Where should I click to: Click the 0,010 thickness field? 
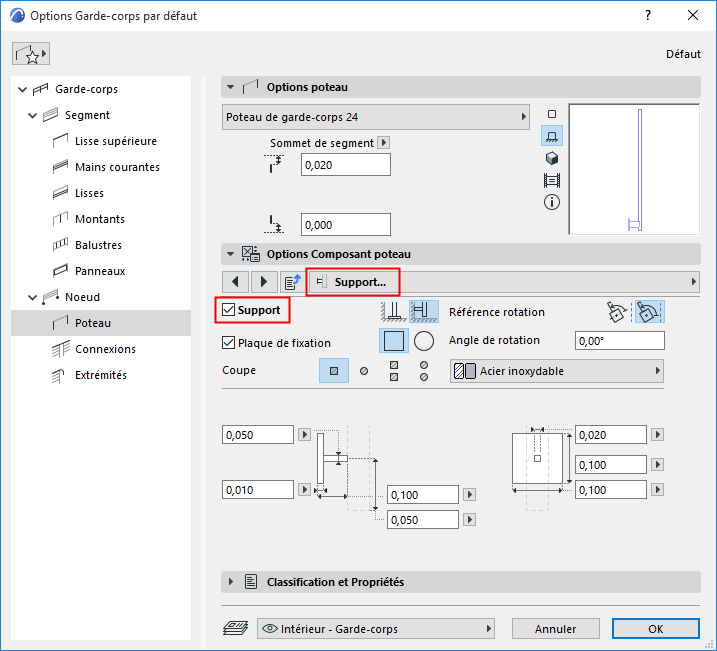tap(258, 490)
